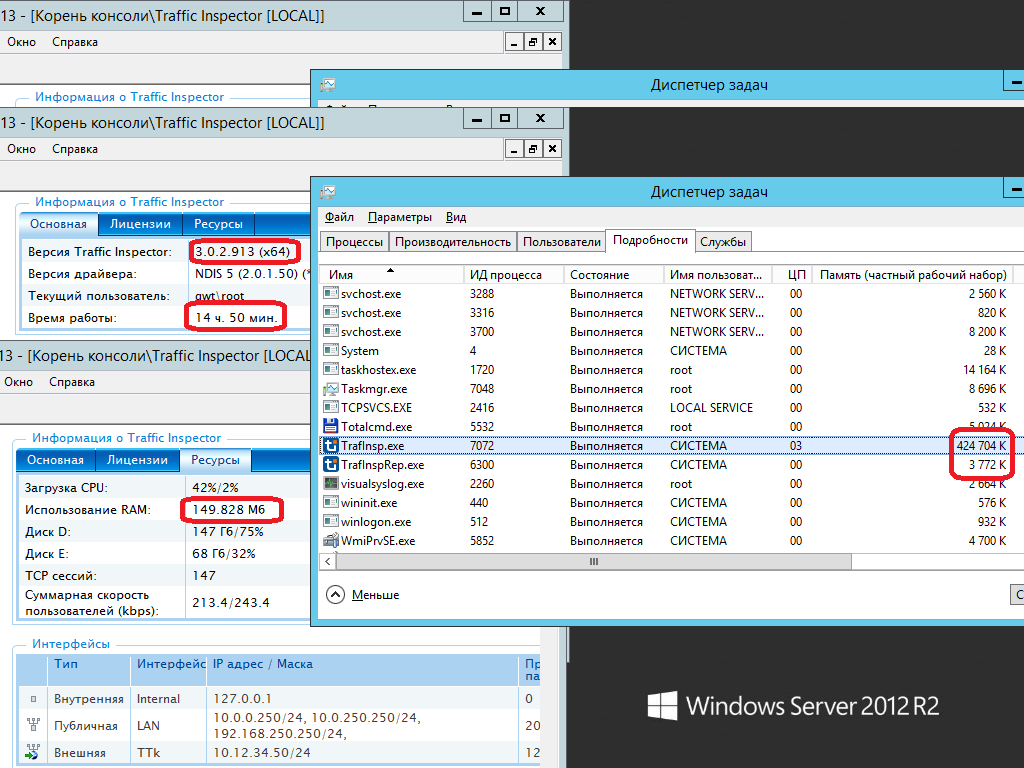The image size is (1024, 768).
Task: Select Основная tab above the Версия Traffic Inspector row
Action: coord(58,224)
